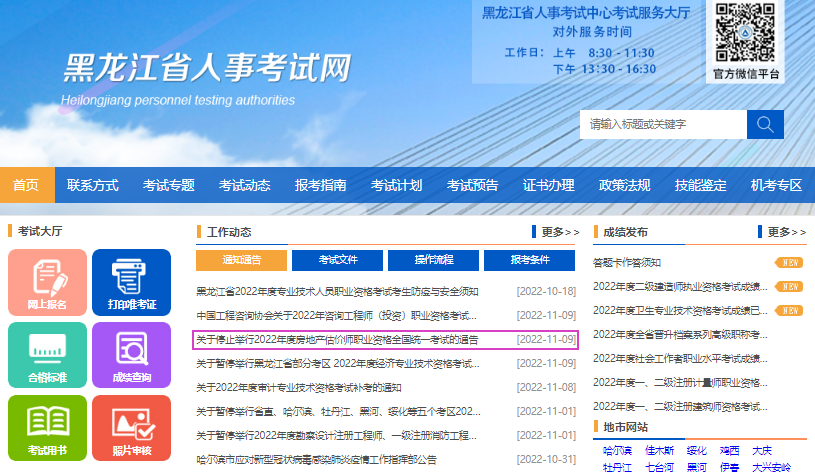Open the 成绩查询 score query tile
Viewport: 815px width, 472px height.
coord(131,355)
